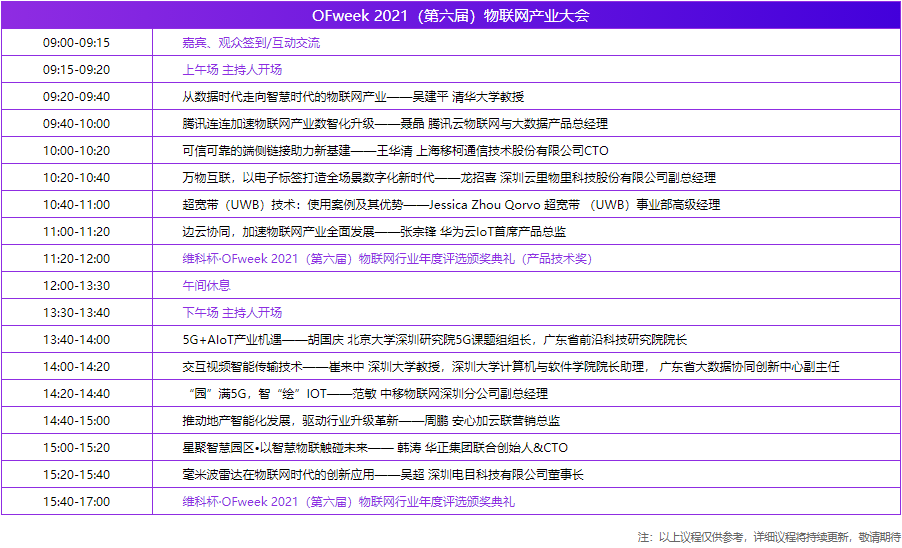Click the talk “园”满5G，智“绘”IOT by 范敏
The width and height of the screenshot is (902, 548).
tap(369, 394)
